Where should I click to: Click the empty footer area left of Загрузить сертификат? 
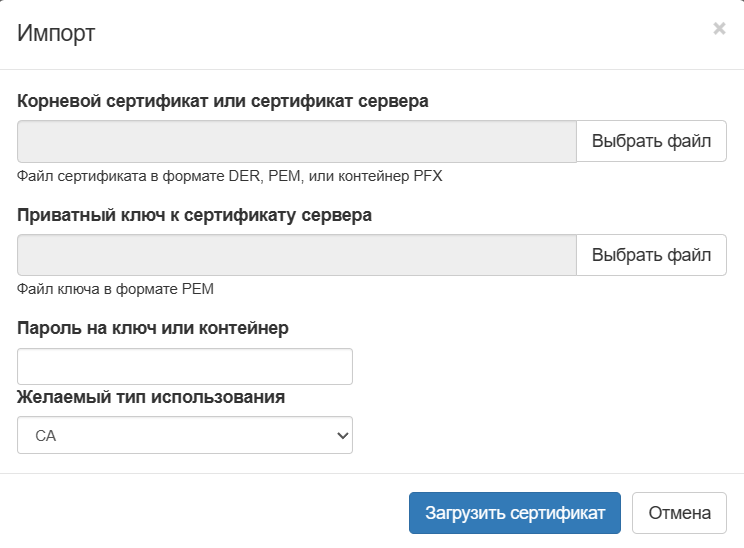200,513
